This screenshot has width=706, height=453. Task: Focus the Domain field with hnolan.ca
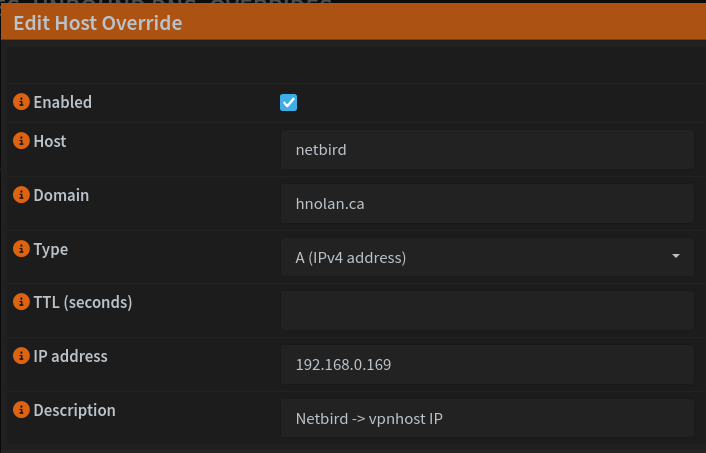(x=487, y=203)
